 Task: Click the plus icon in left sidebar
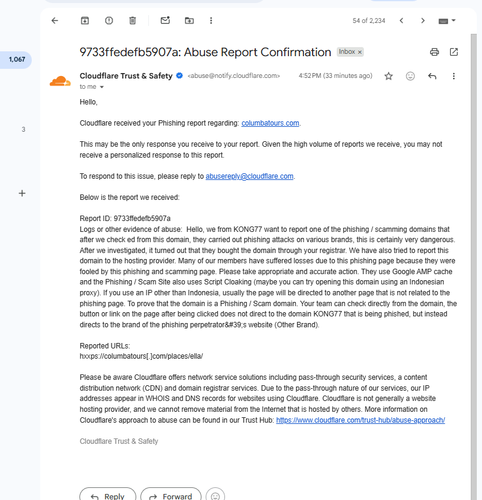tap(22, 193)
